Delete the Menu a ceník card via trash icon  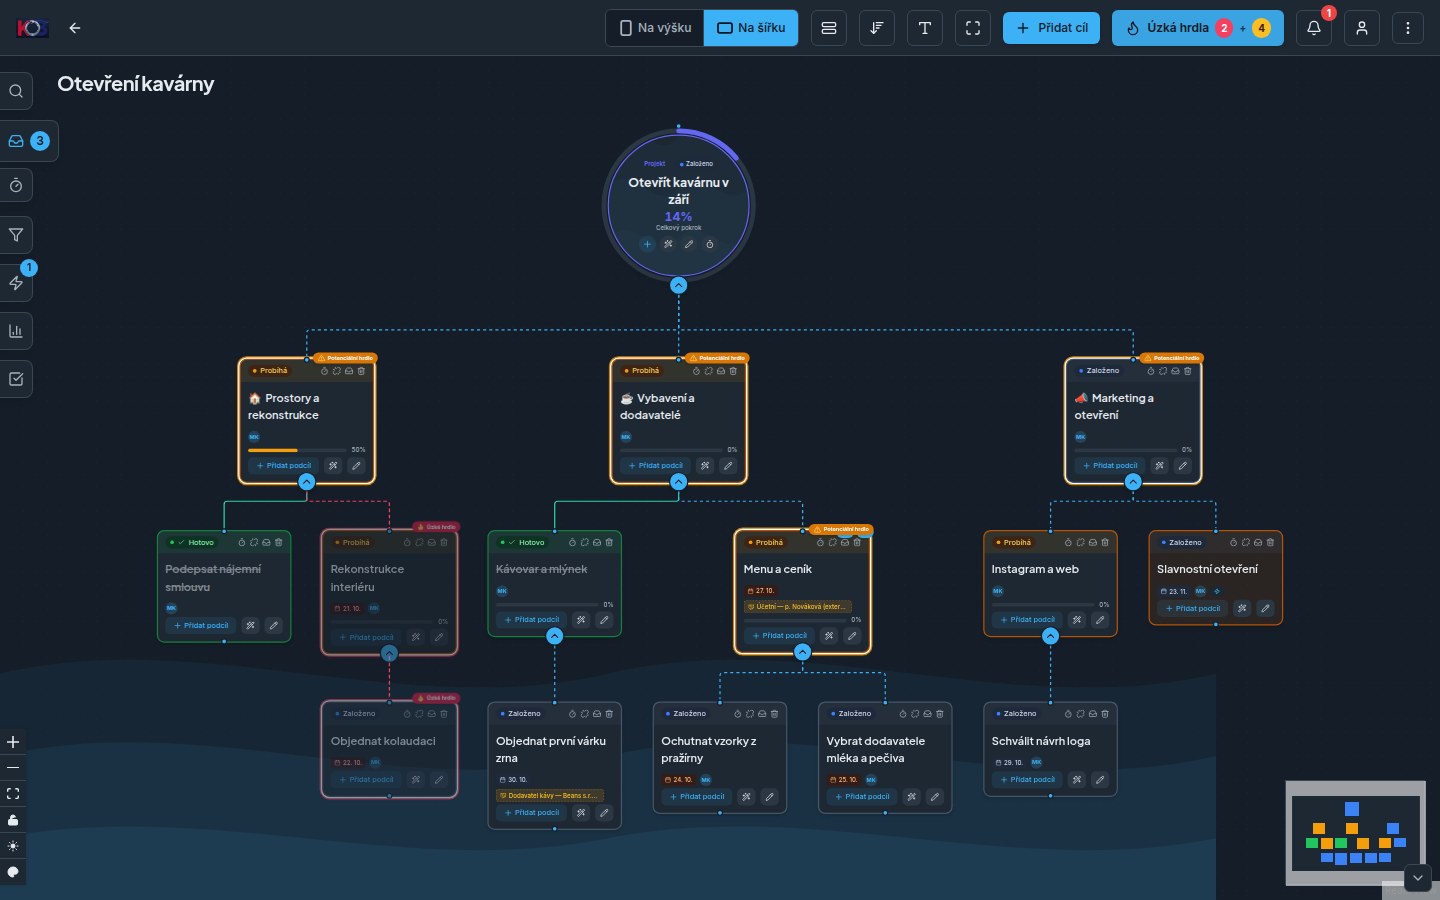(857, 543)
